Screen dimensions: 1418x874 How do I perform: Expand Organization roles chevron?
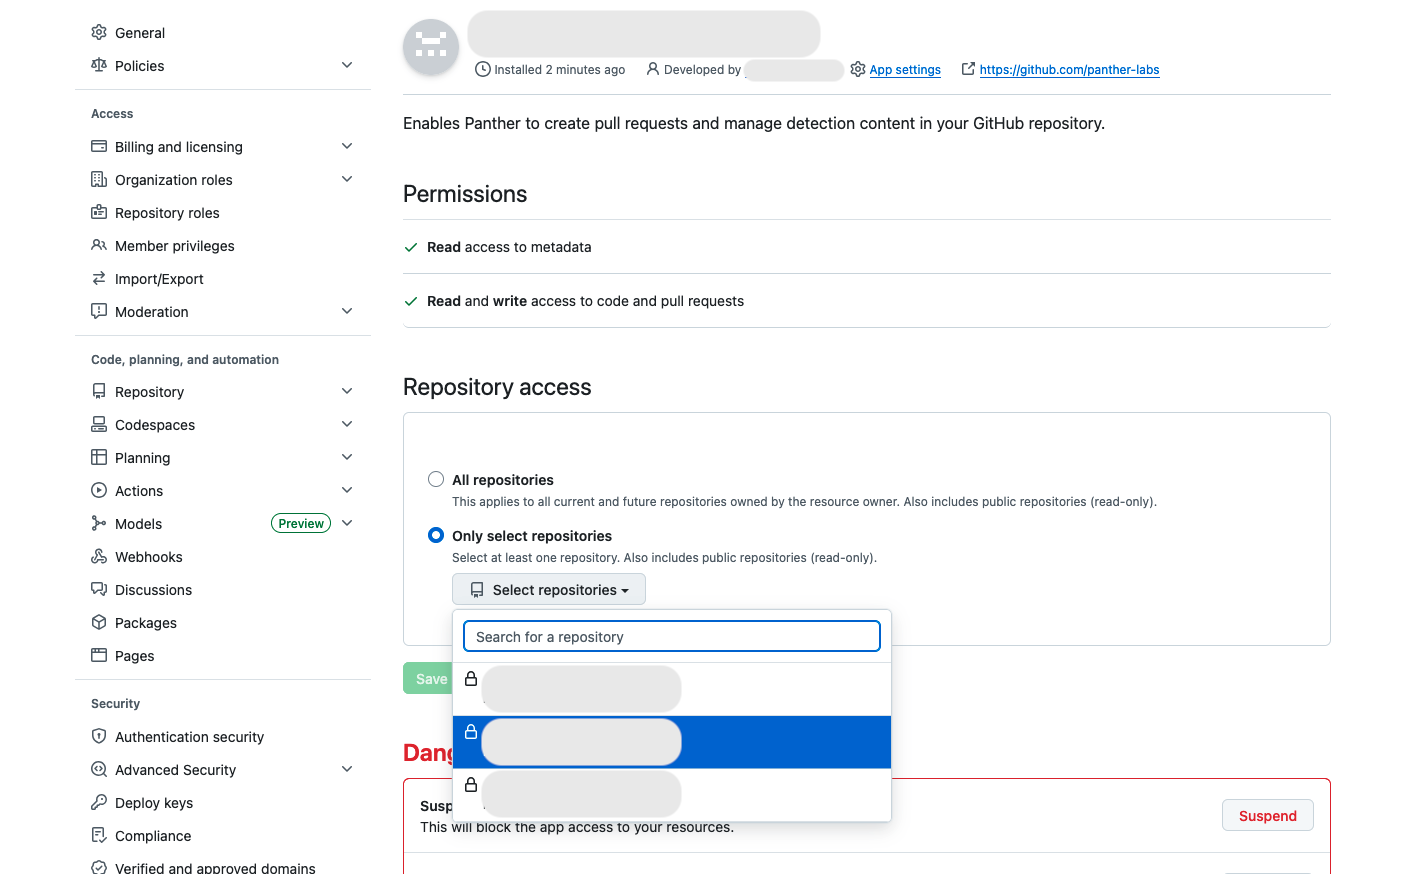(x=347, y=179)
